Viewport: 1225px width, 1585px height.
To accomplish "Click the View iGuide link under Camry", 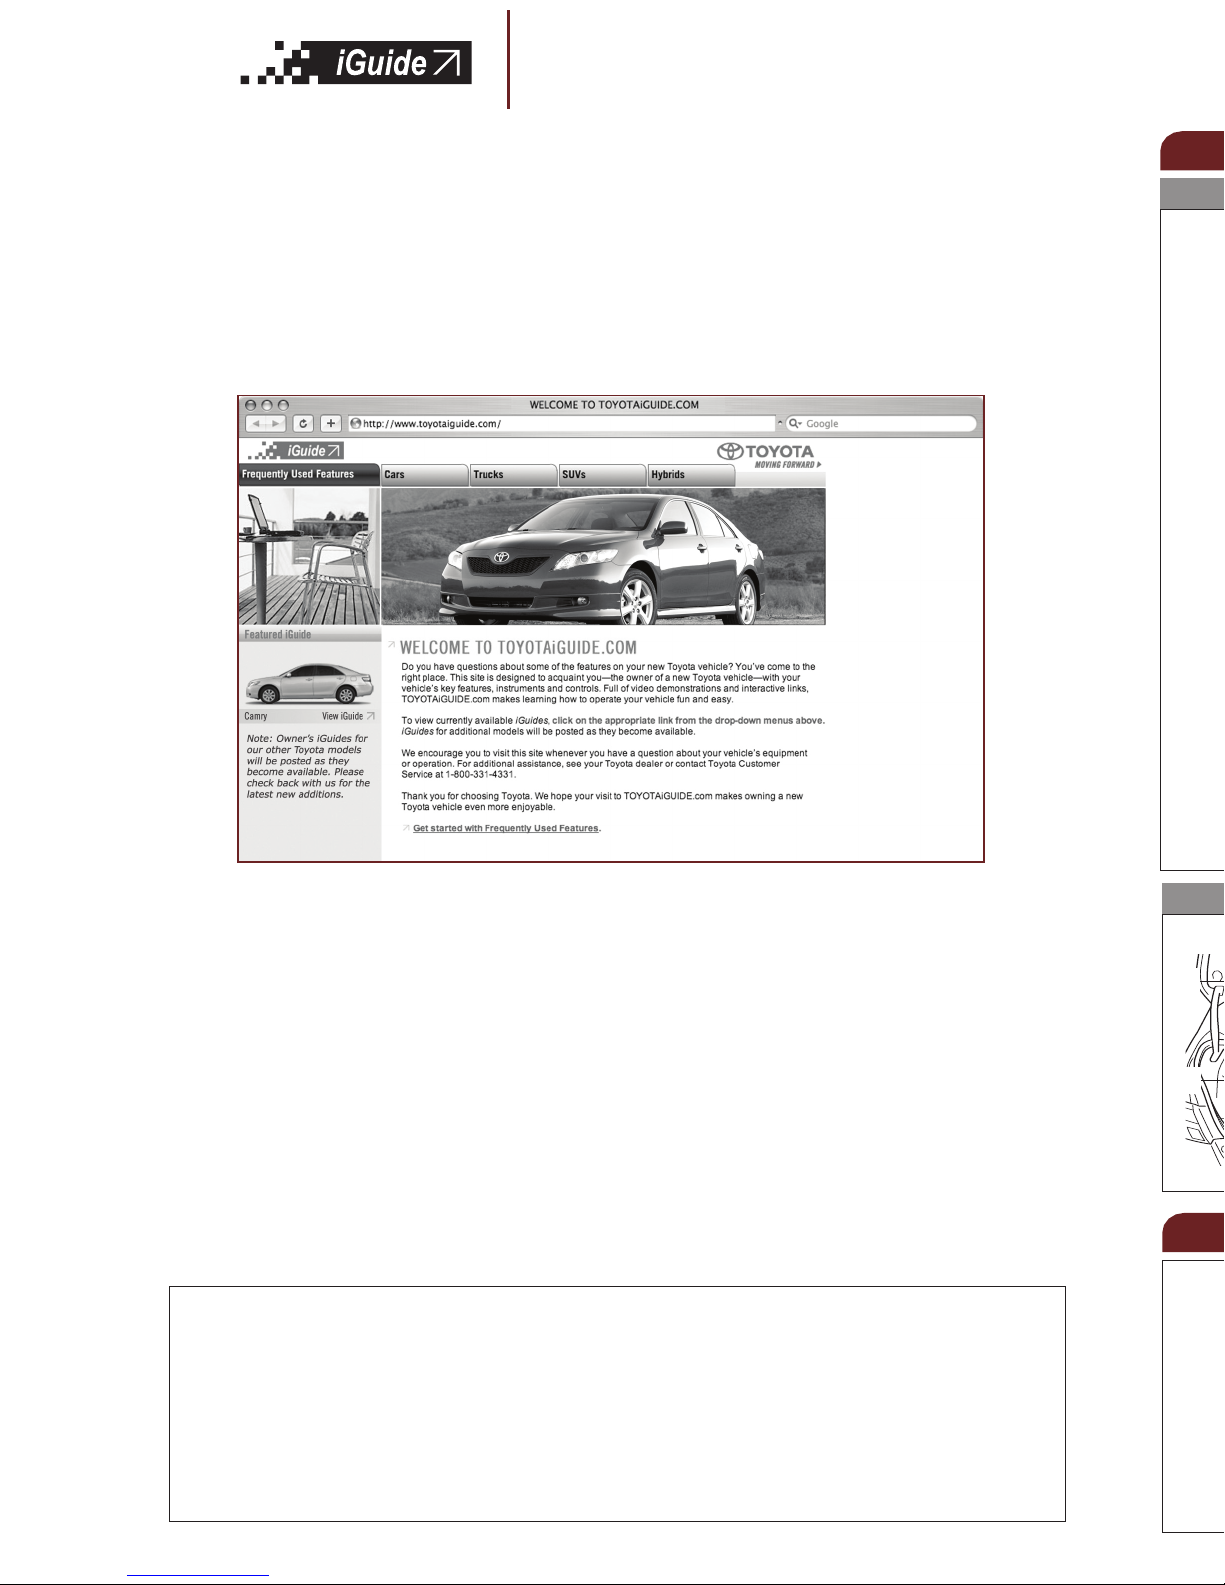I will (x=342, y=716).
